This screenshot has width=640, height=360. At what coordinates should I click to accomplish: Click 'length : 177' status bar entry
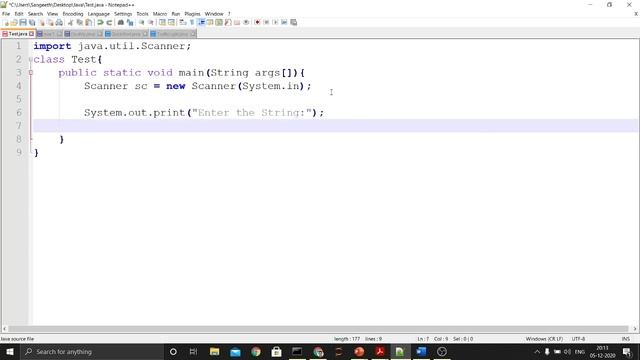pos(347,339)
